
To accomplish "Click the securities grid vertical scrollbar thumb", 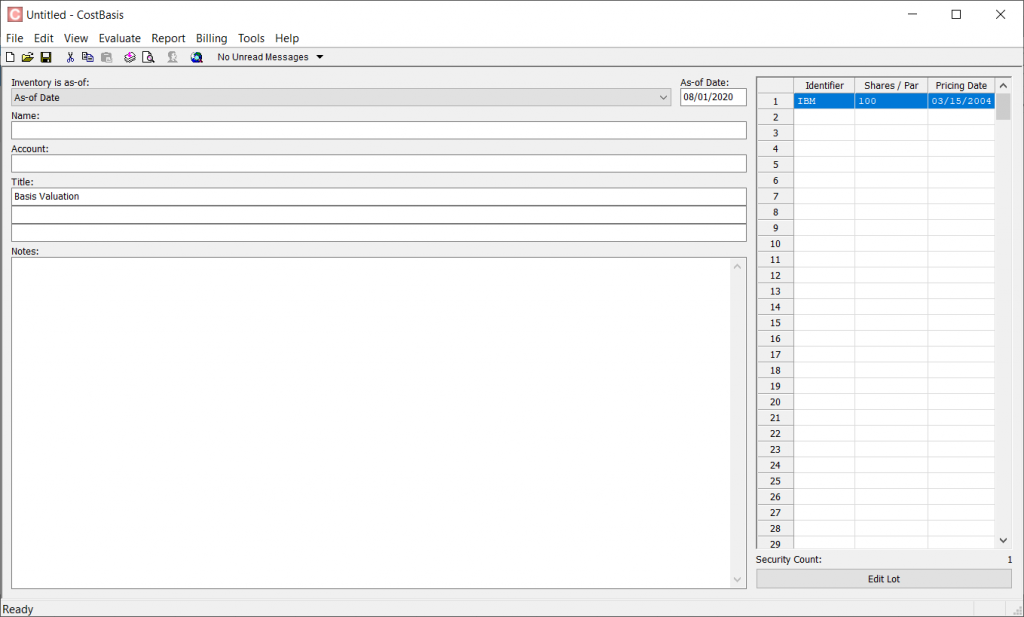I will (1004, 106).
